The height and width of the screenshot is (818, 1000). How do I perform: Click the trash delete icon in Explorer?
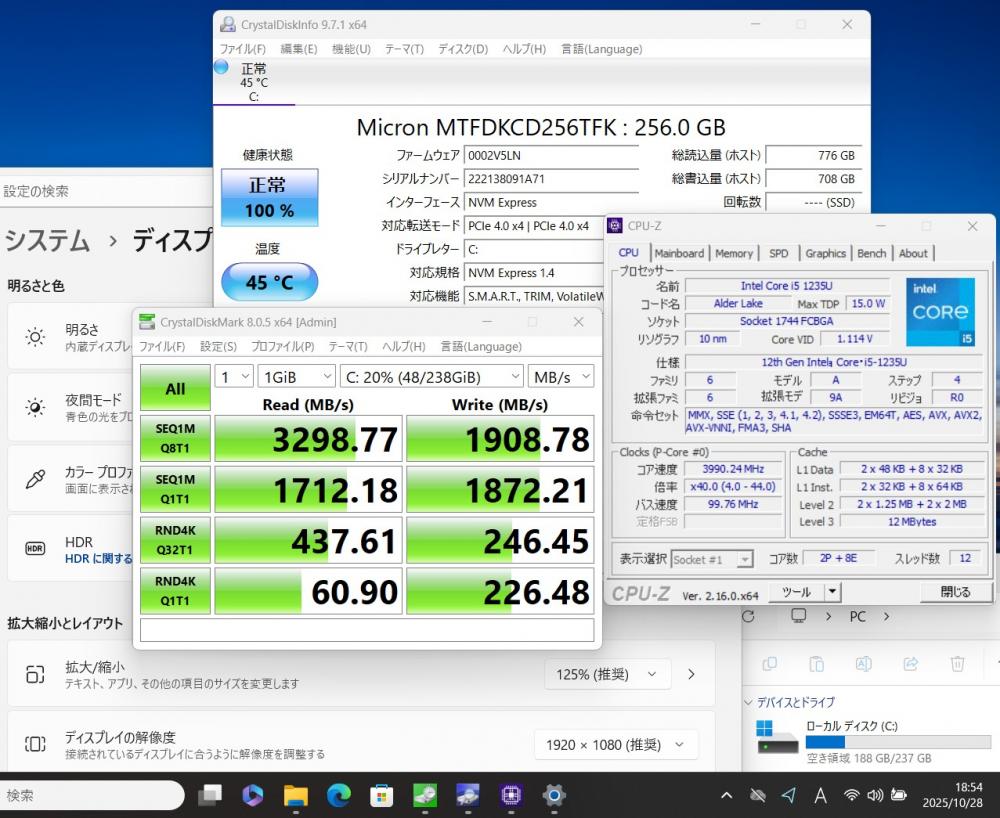pos(957,664)
